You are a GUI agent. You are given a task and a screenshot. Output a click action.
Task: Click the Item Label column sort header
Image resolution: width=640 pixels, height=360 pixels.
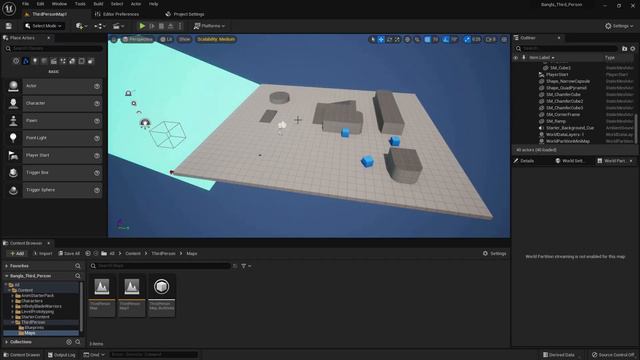click(x=542, y=58)
